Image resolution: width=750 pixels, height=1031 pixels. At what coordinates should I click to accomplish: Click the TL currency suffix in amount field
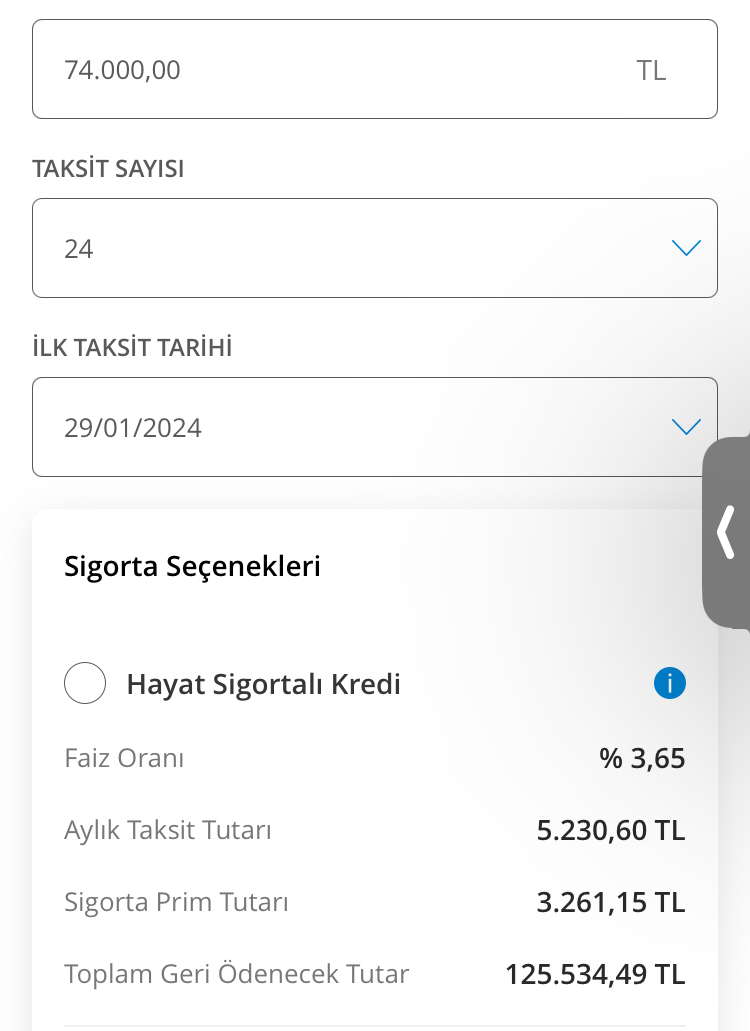coord(651,70)
